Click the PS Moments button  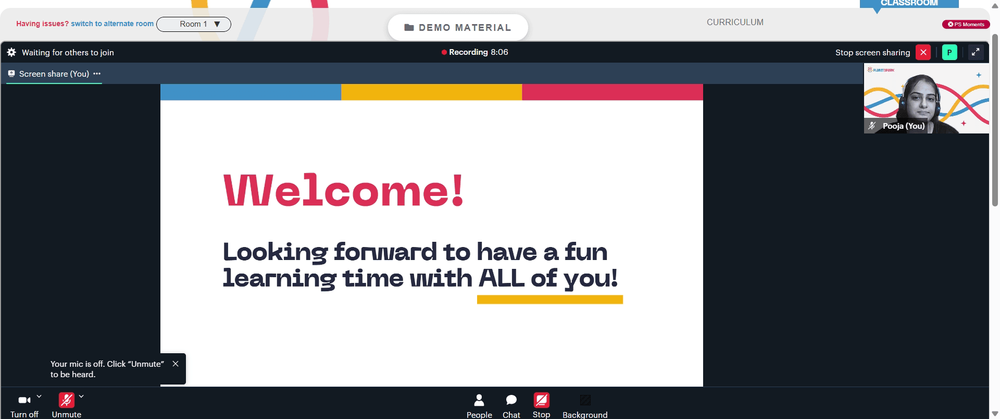pyautogui.click(x=966, y=24)
